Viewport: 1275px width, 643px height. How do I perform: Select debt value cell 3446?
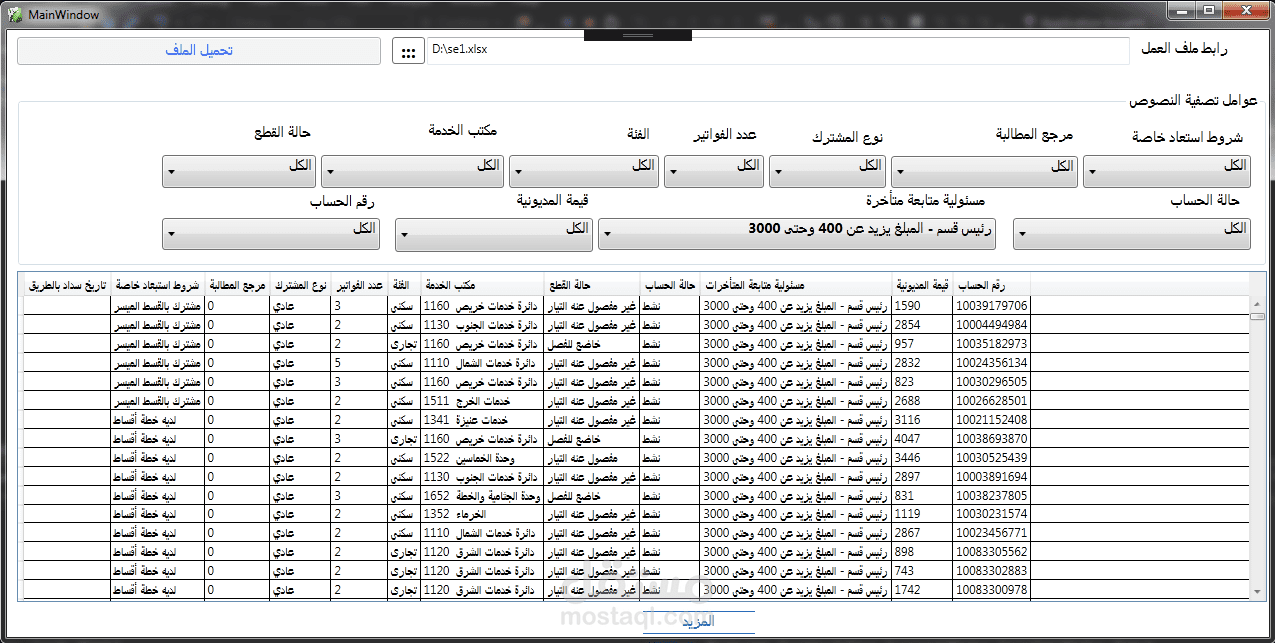point(923,457)
